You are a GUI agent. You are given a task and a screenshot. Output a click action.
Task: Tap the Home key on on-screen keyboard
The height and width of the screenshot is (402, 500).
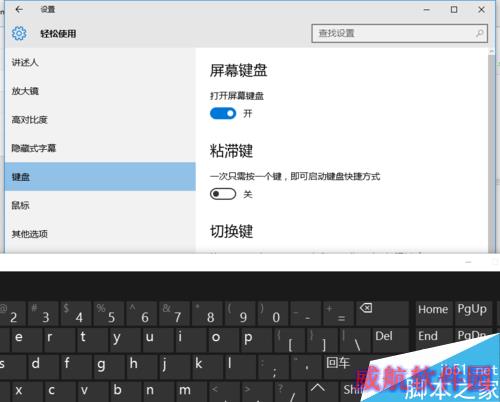pos(433,313)
